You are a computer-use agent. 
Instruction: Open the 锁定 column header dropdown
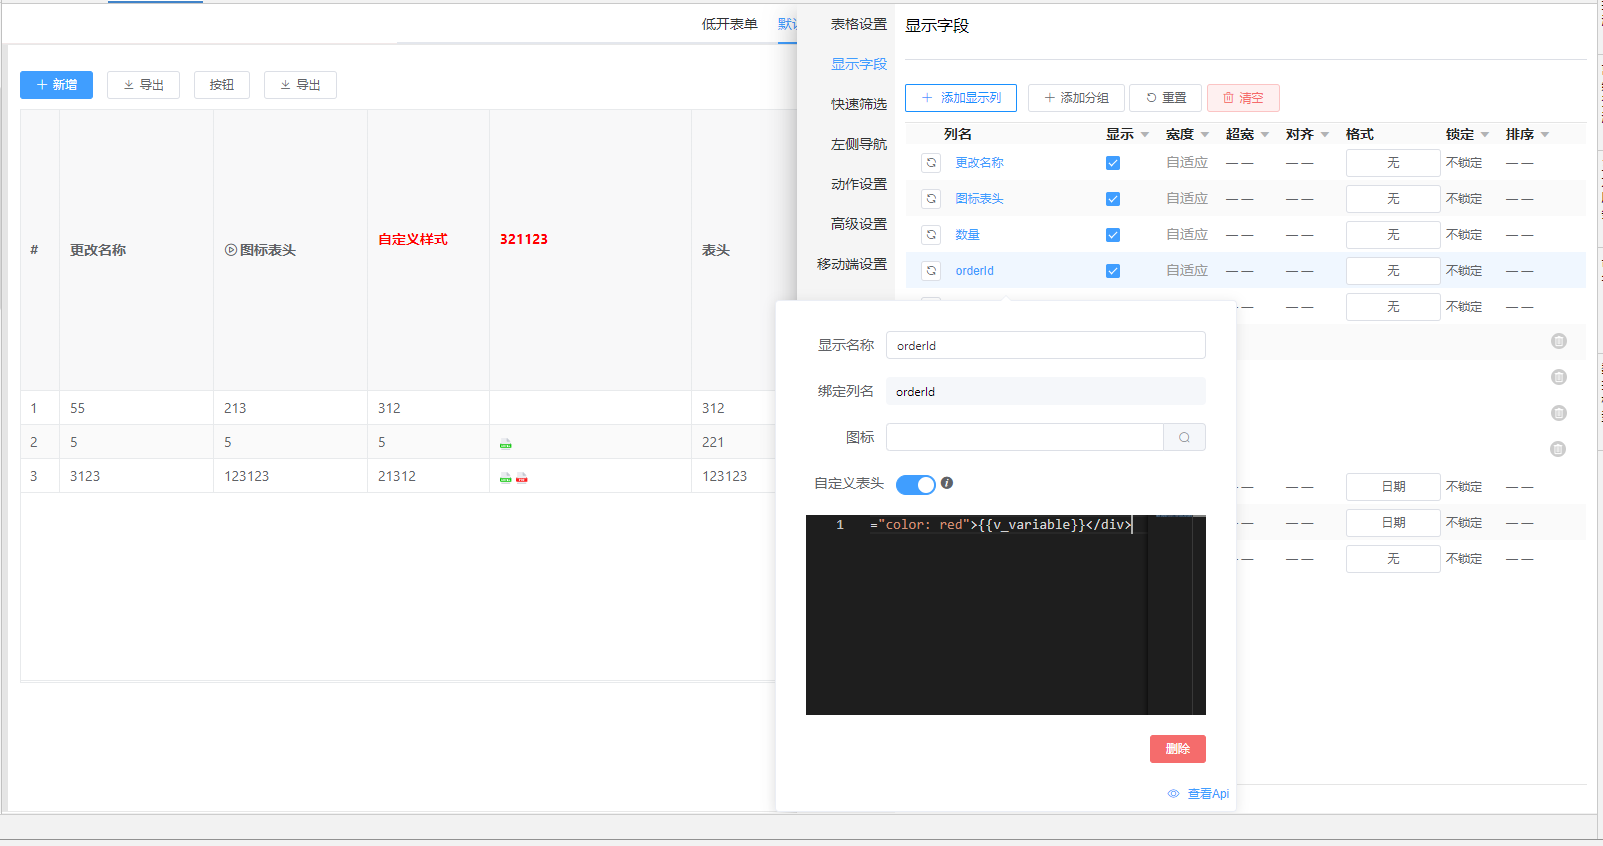pyautogui.click(x=1485, y=135)
